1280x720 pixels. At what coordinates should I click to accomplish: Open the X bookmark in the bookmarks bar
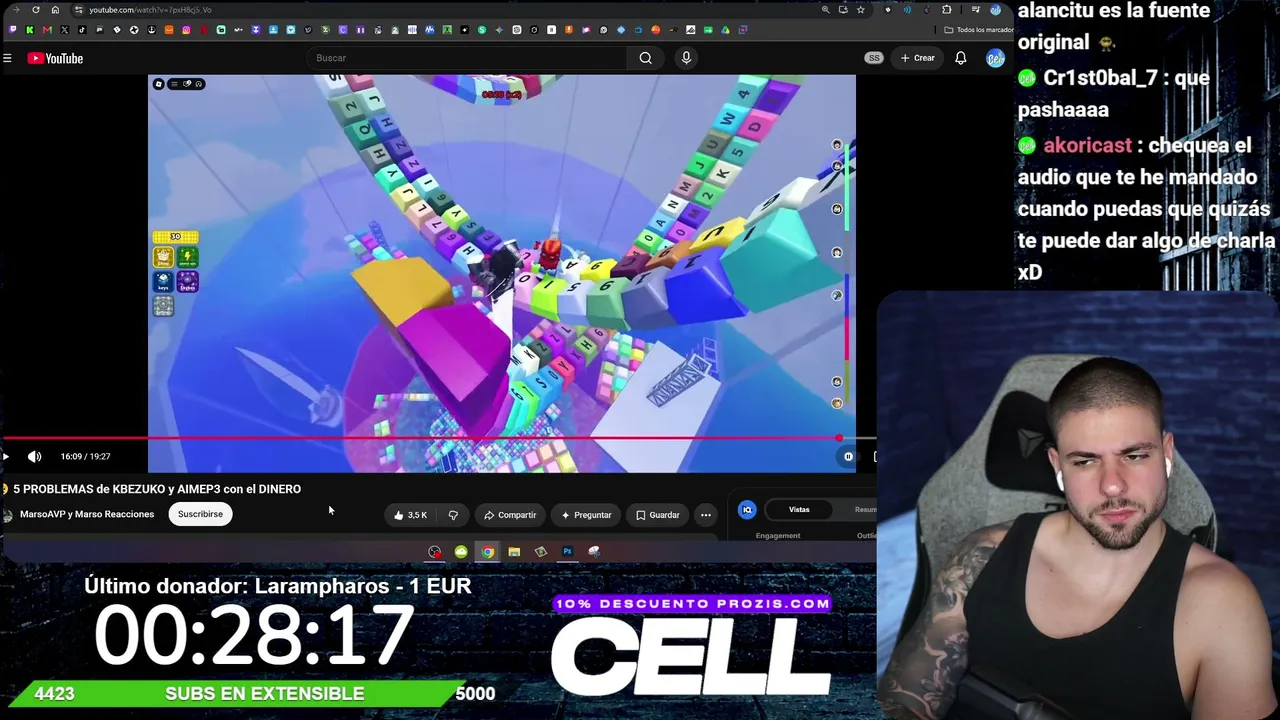coord(64,30)
